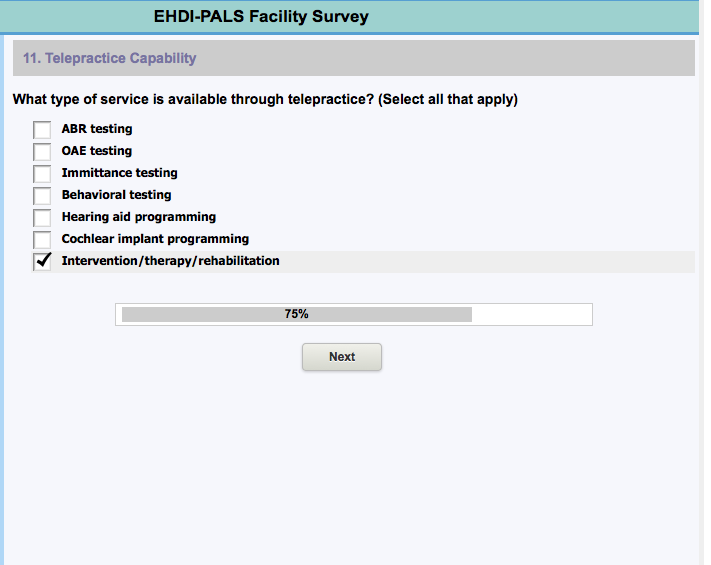711x565 pixels.
Task: Click the unfilled end of the progress bar
Action: (x=530, y=314)
